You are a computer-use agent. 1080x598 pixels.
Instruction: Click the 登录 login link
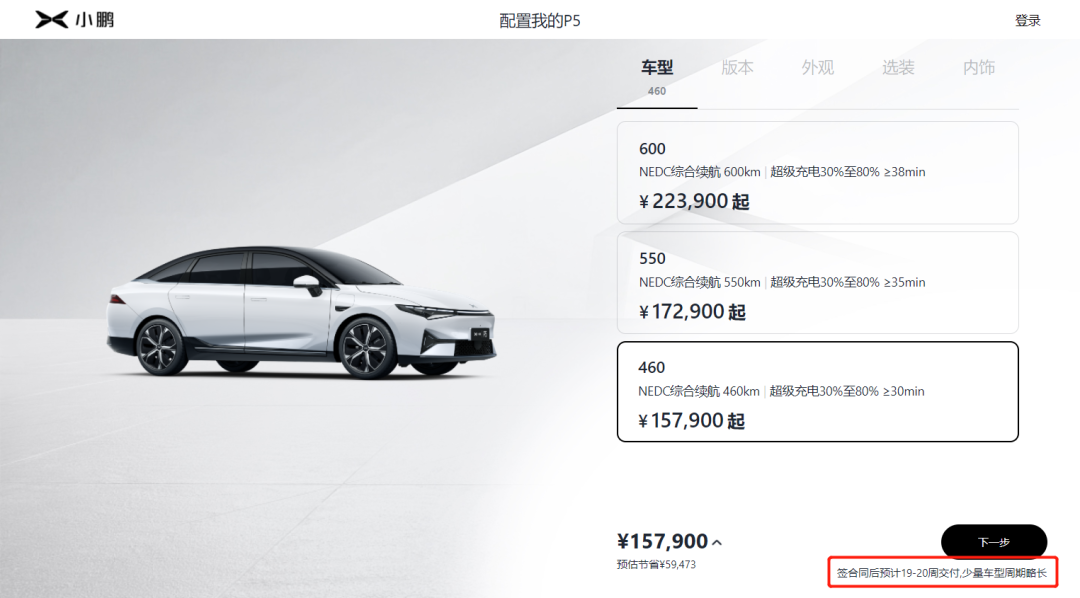point(1028,21)
